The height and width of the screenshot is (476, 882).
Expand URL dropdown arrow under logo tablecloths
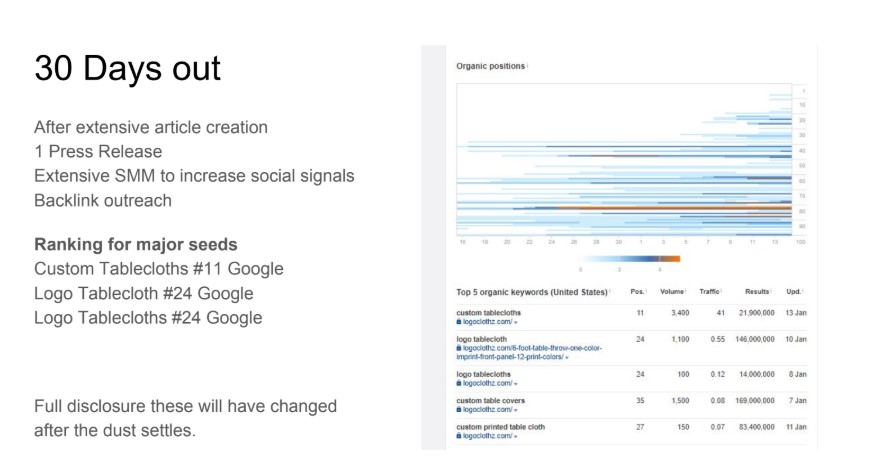[x=516, y=384]
